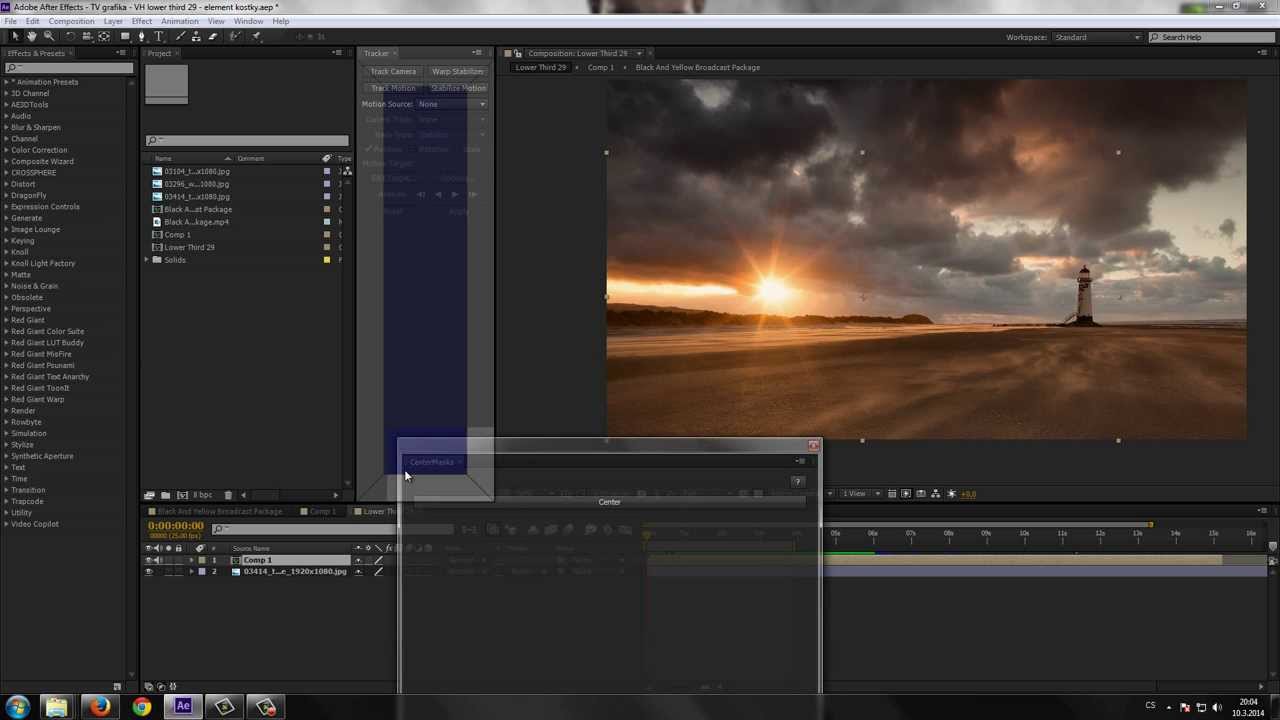Open the Effect menu
The image size is (1280, 720).
(x=141, y=21)
